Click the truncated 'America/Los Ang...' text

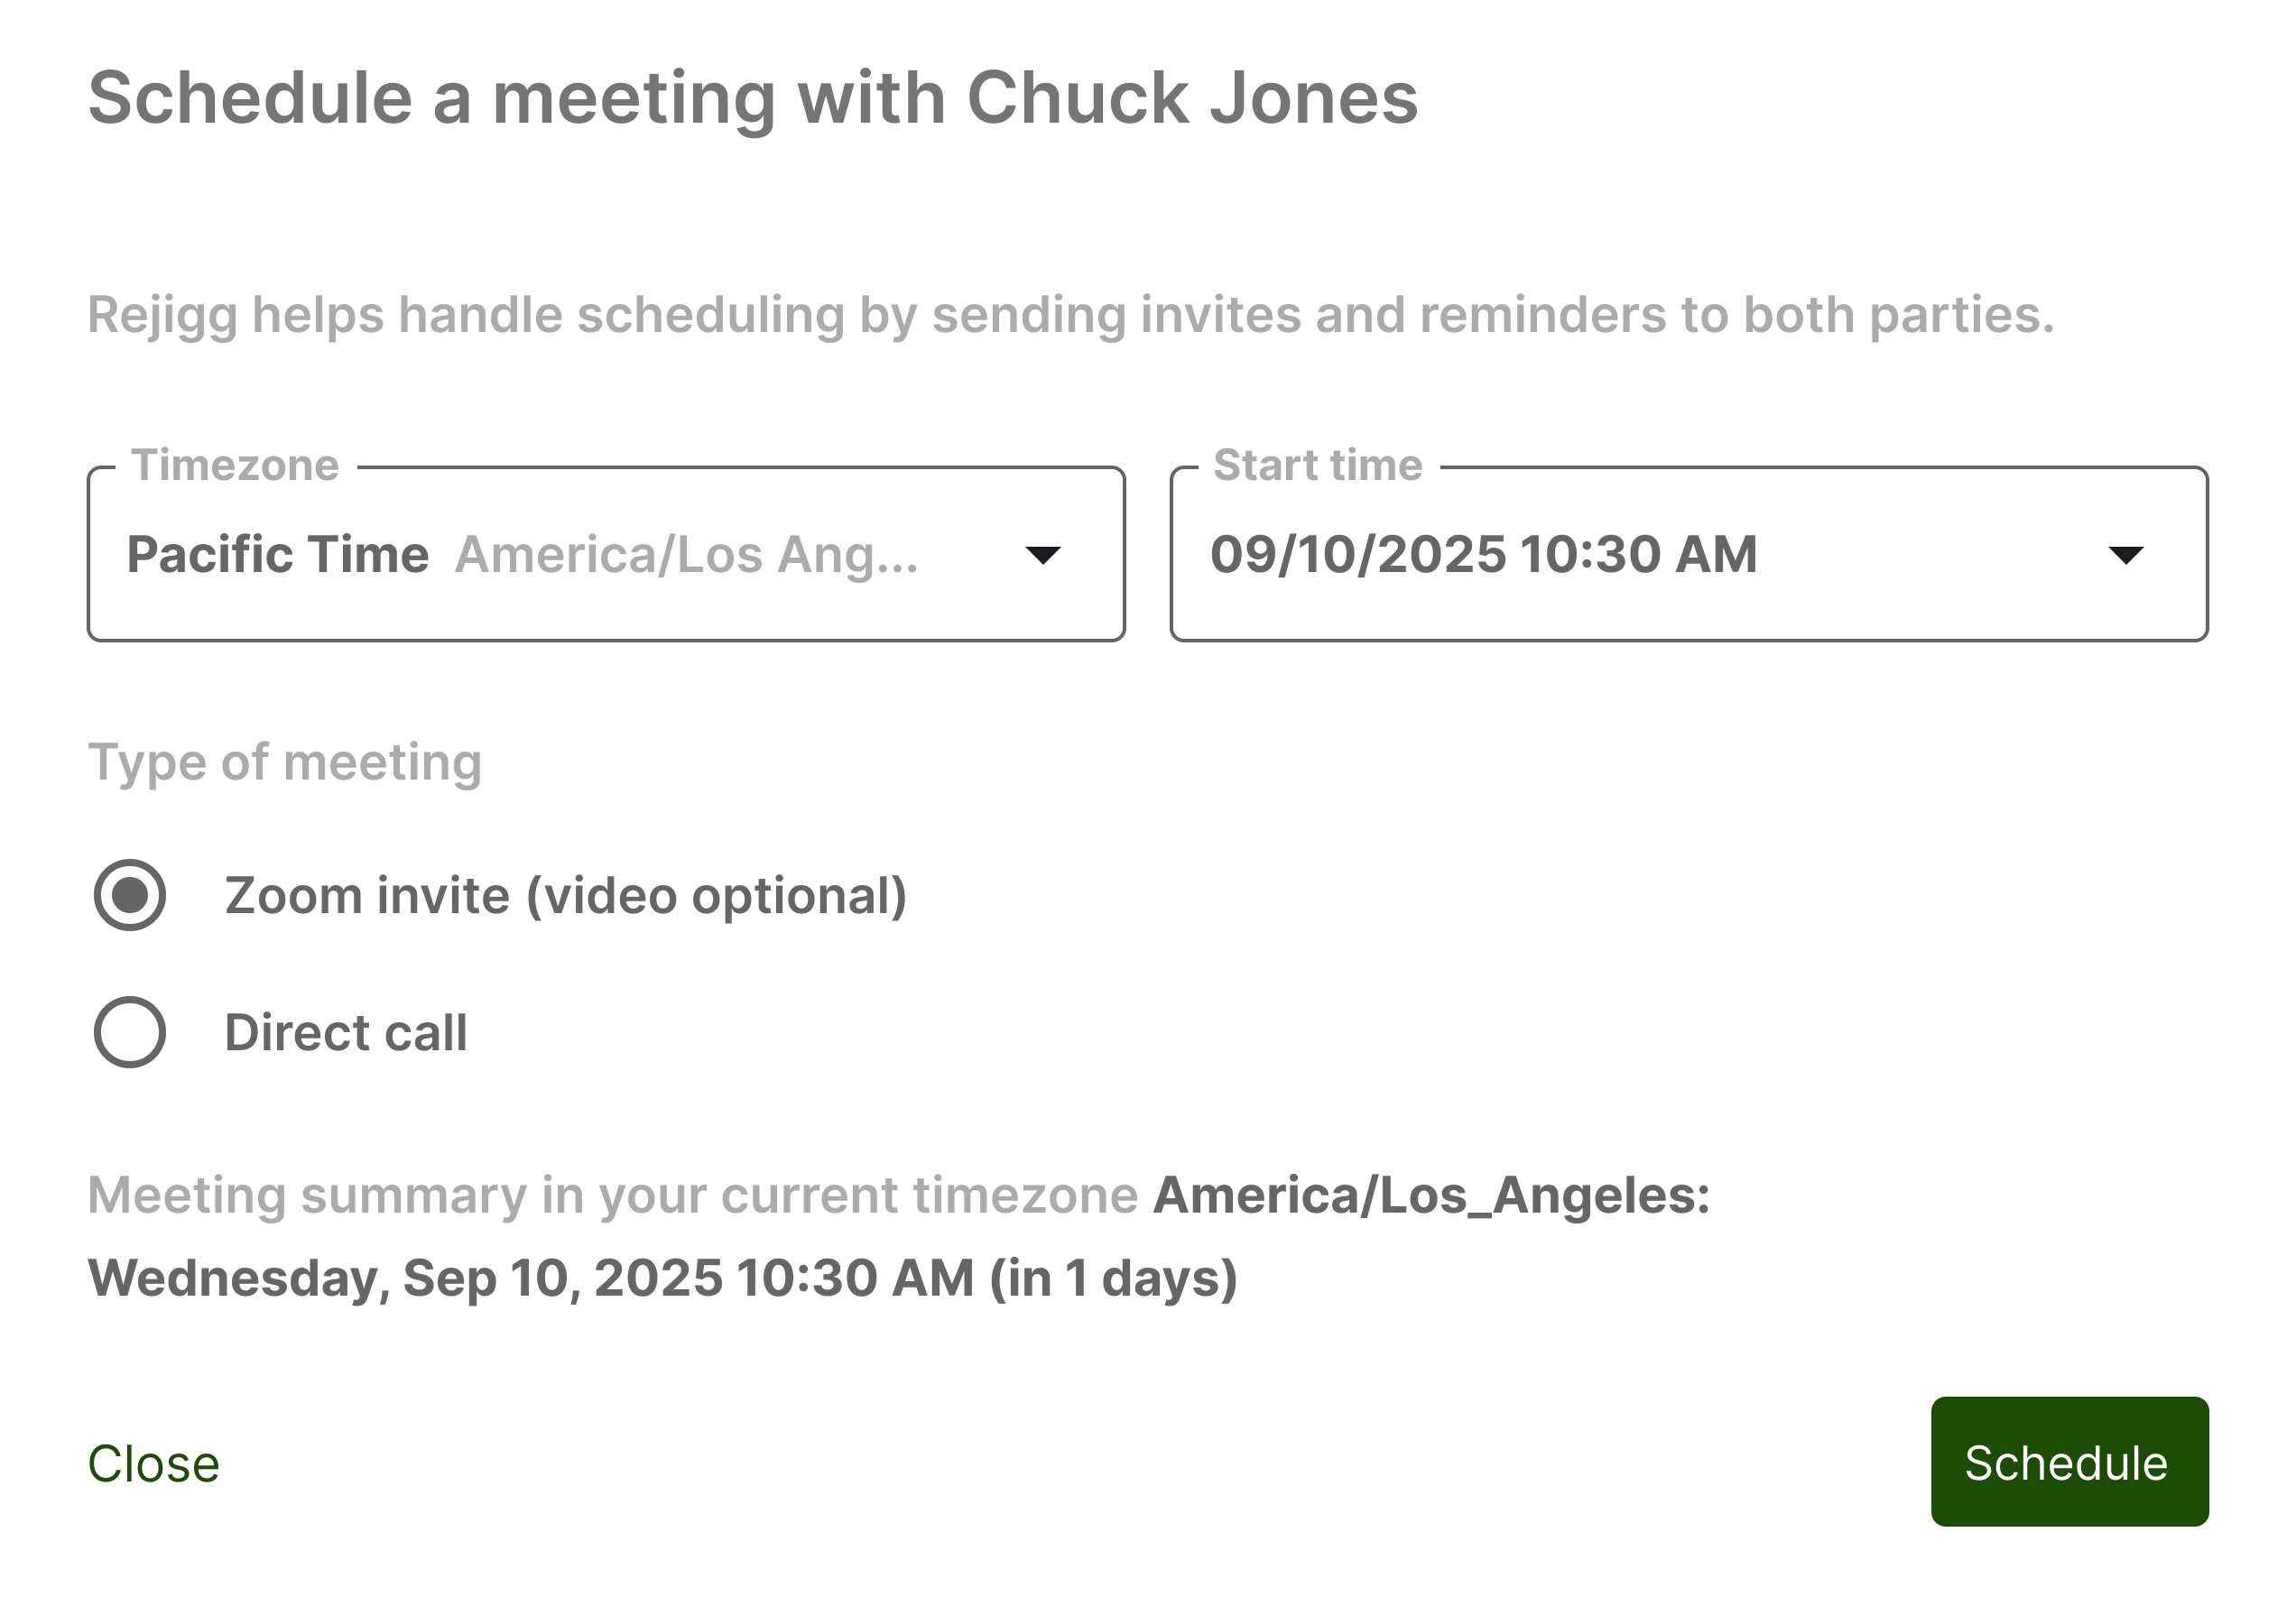pyautogui.click(x=686, y=555)
